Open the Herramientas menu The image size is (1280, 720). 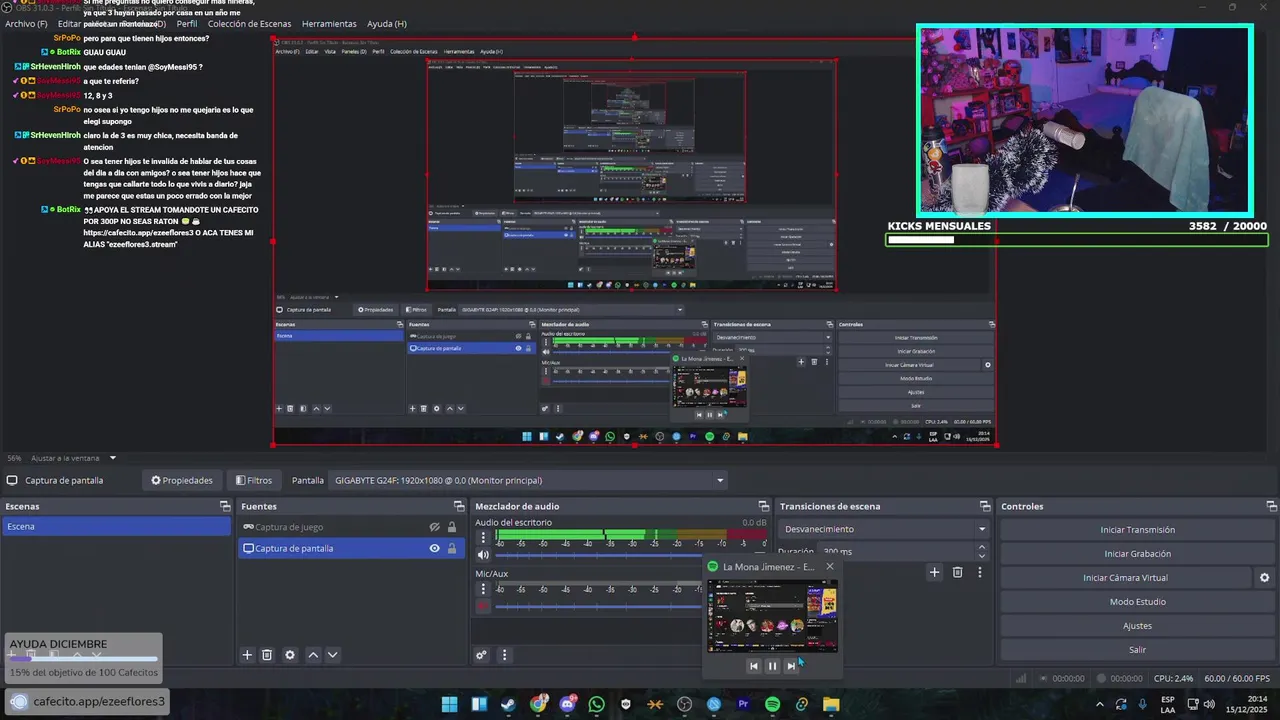(x=329, y=23)
